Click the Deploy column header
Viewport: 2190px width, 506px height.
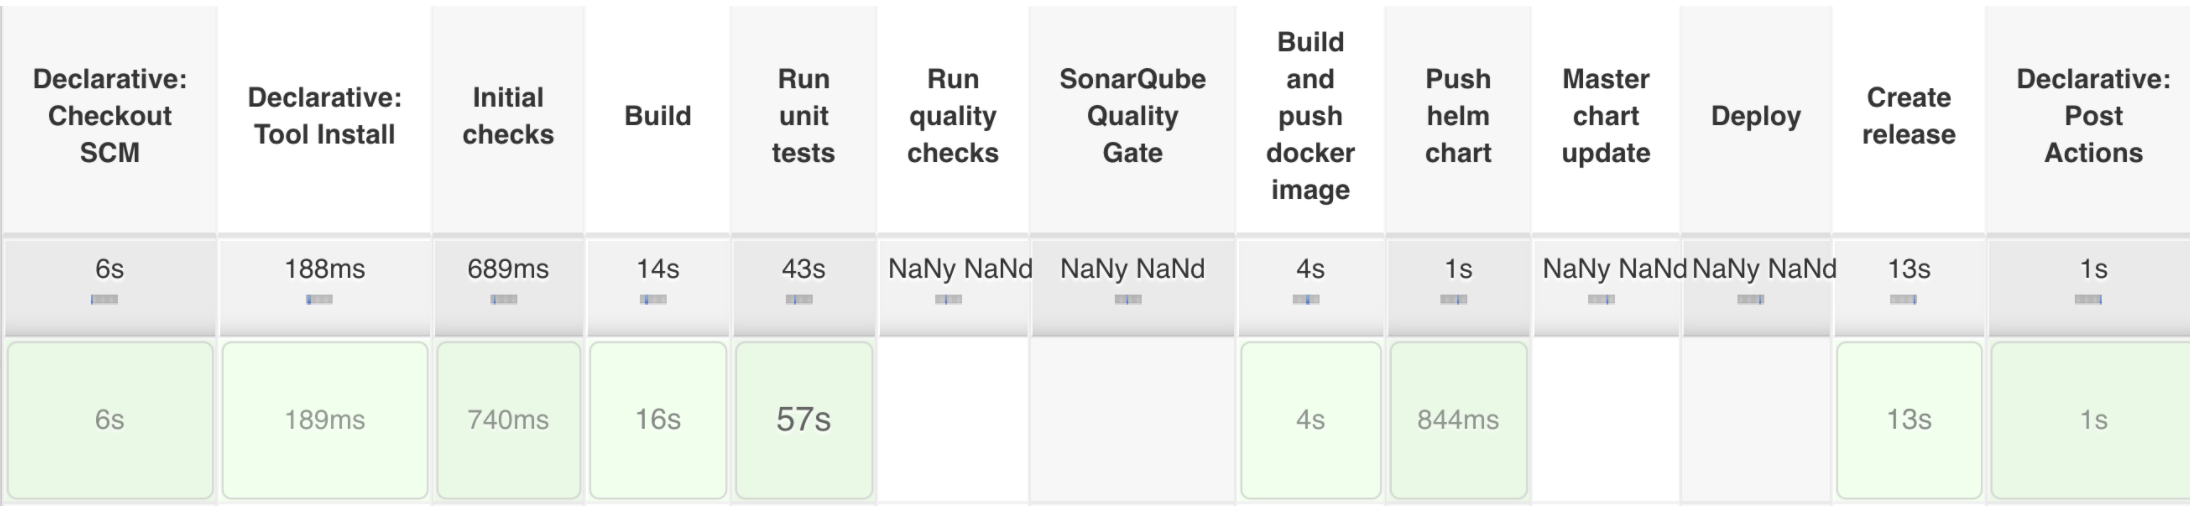pyautogui.click(x=1756, y=116)
